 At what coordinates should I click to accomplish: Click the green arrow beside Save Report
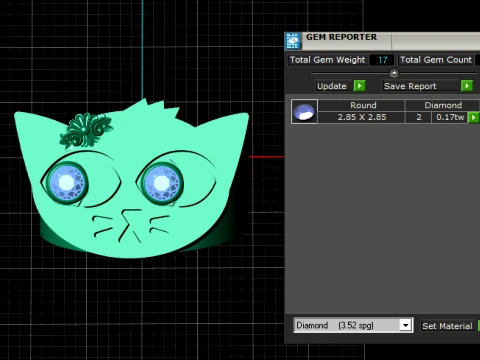(x=467, y=86)
